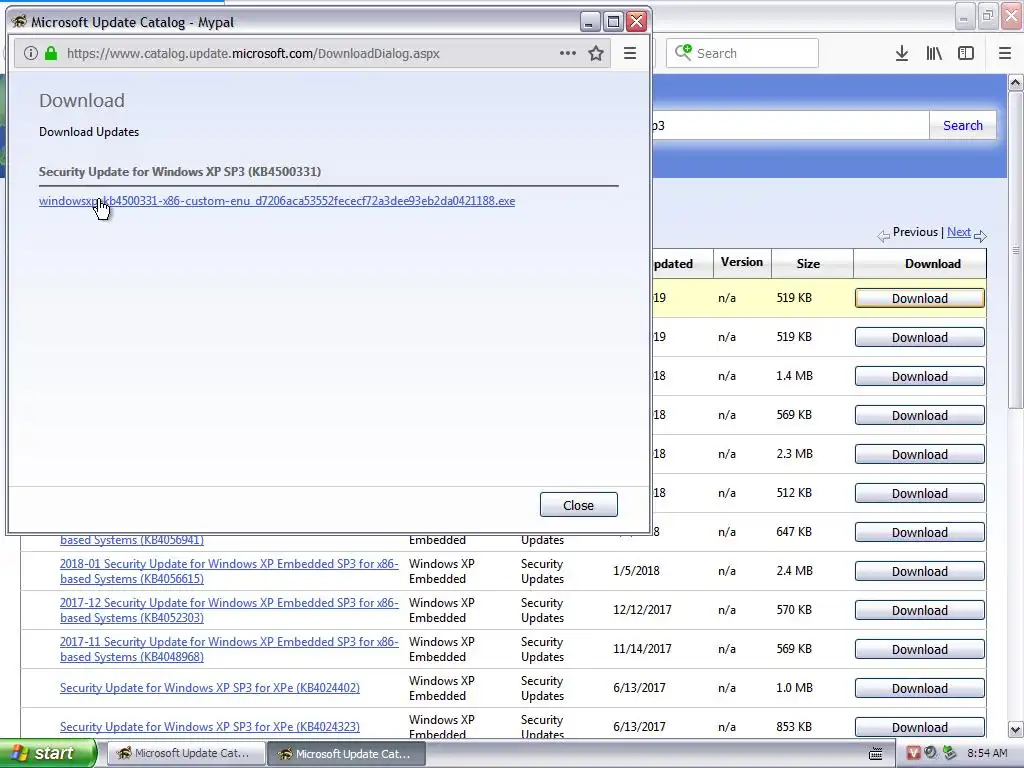Screen dimensions: 1024x768
Task: Click the vertical scrollbar thumb
Action: click(x=1015, y=251)
